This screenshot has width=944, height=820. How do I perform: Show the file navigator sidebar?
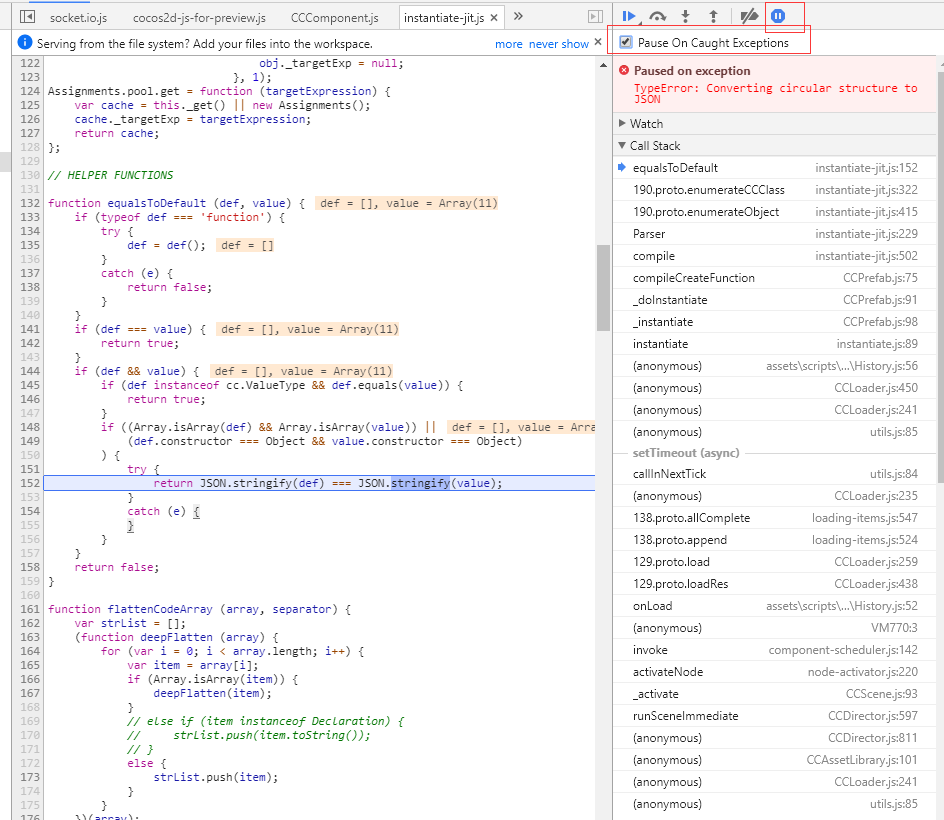coord(28,17)
